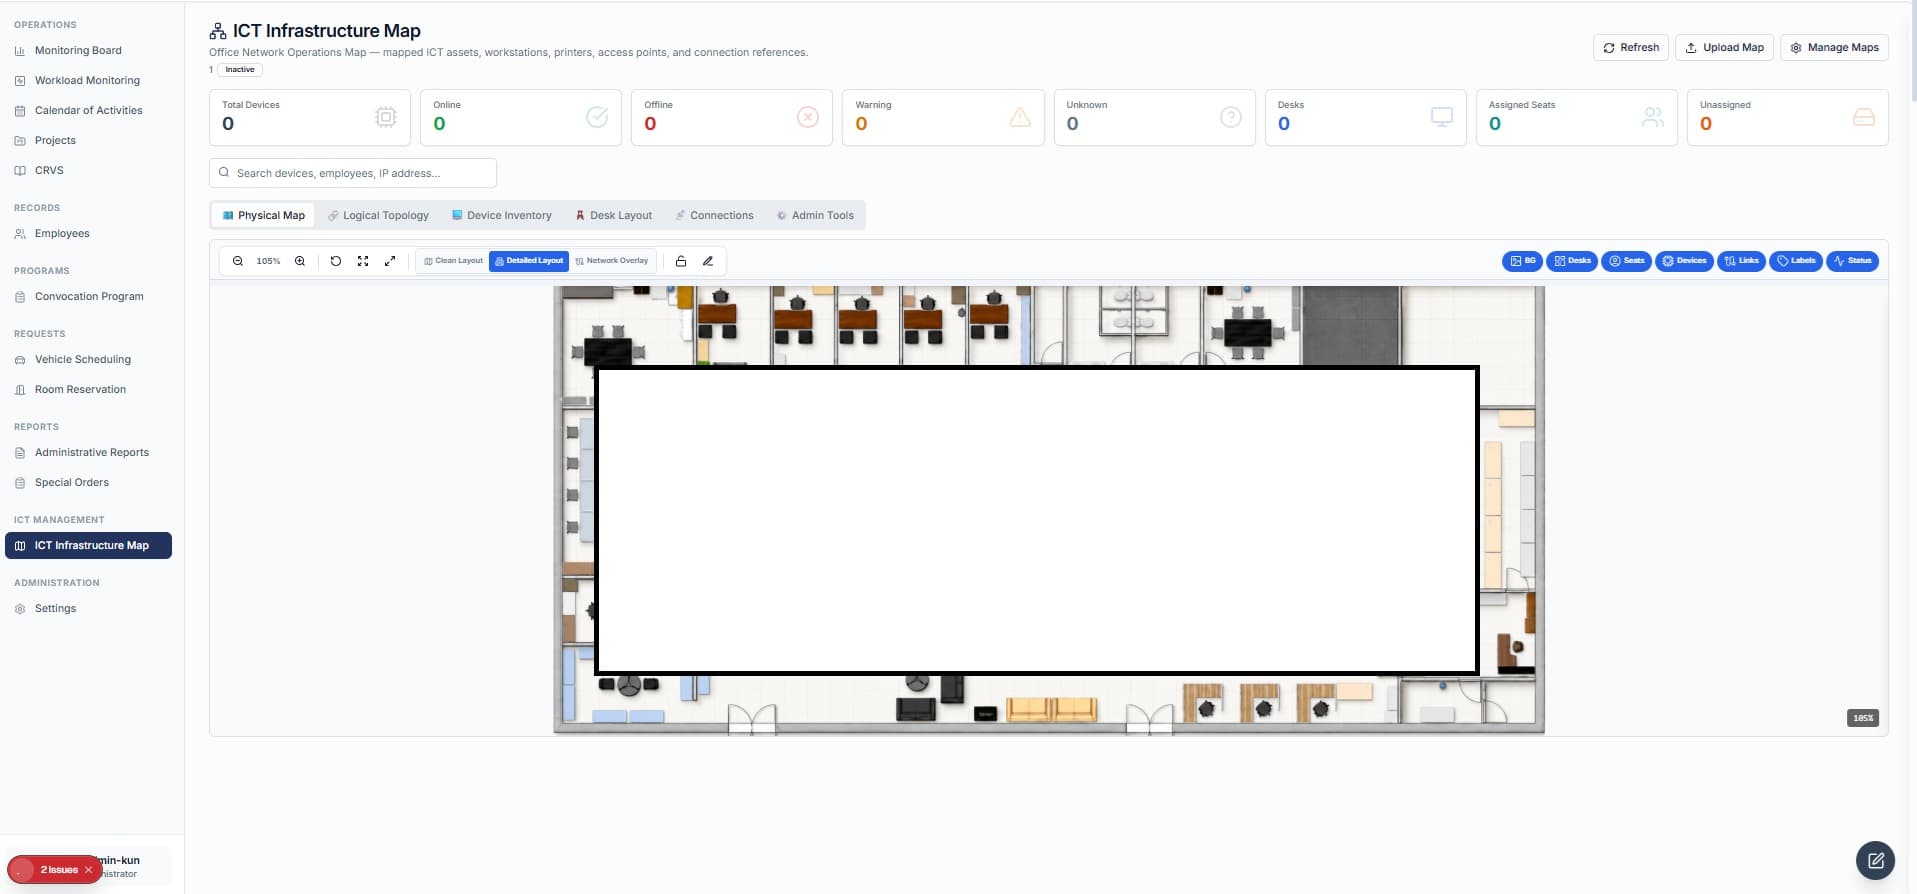
Task: Go to Calendar of Activities
Action: point(88,110)
